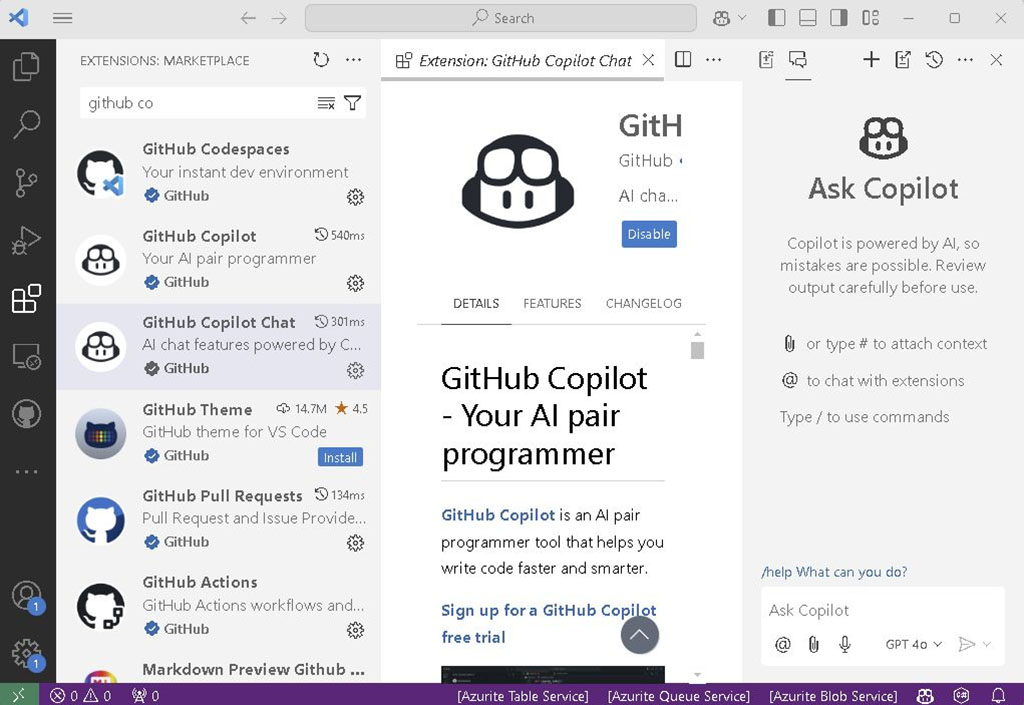Open the Customize Layout control
The image size is (1024, 705).
tap(871, 18)
